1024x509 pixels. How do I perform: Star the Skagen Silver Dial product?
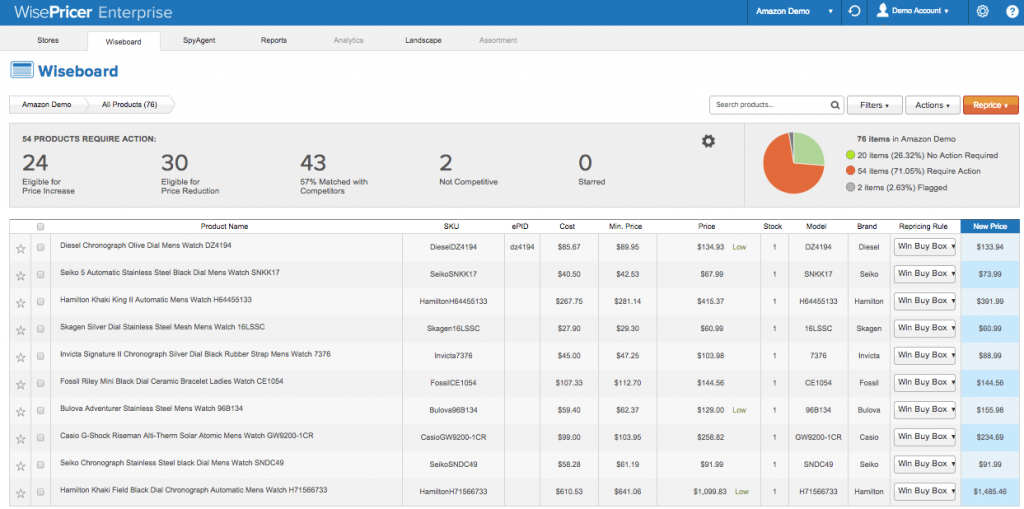[20, 330]
